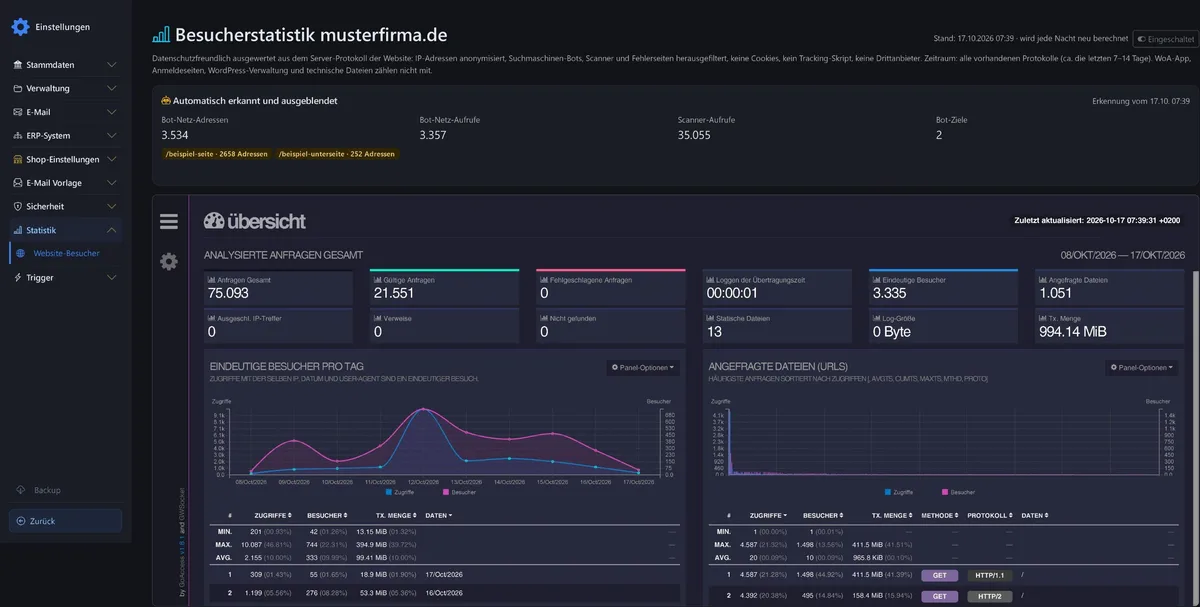Sort requested files table by Protokoll column

tap(989, 515)
